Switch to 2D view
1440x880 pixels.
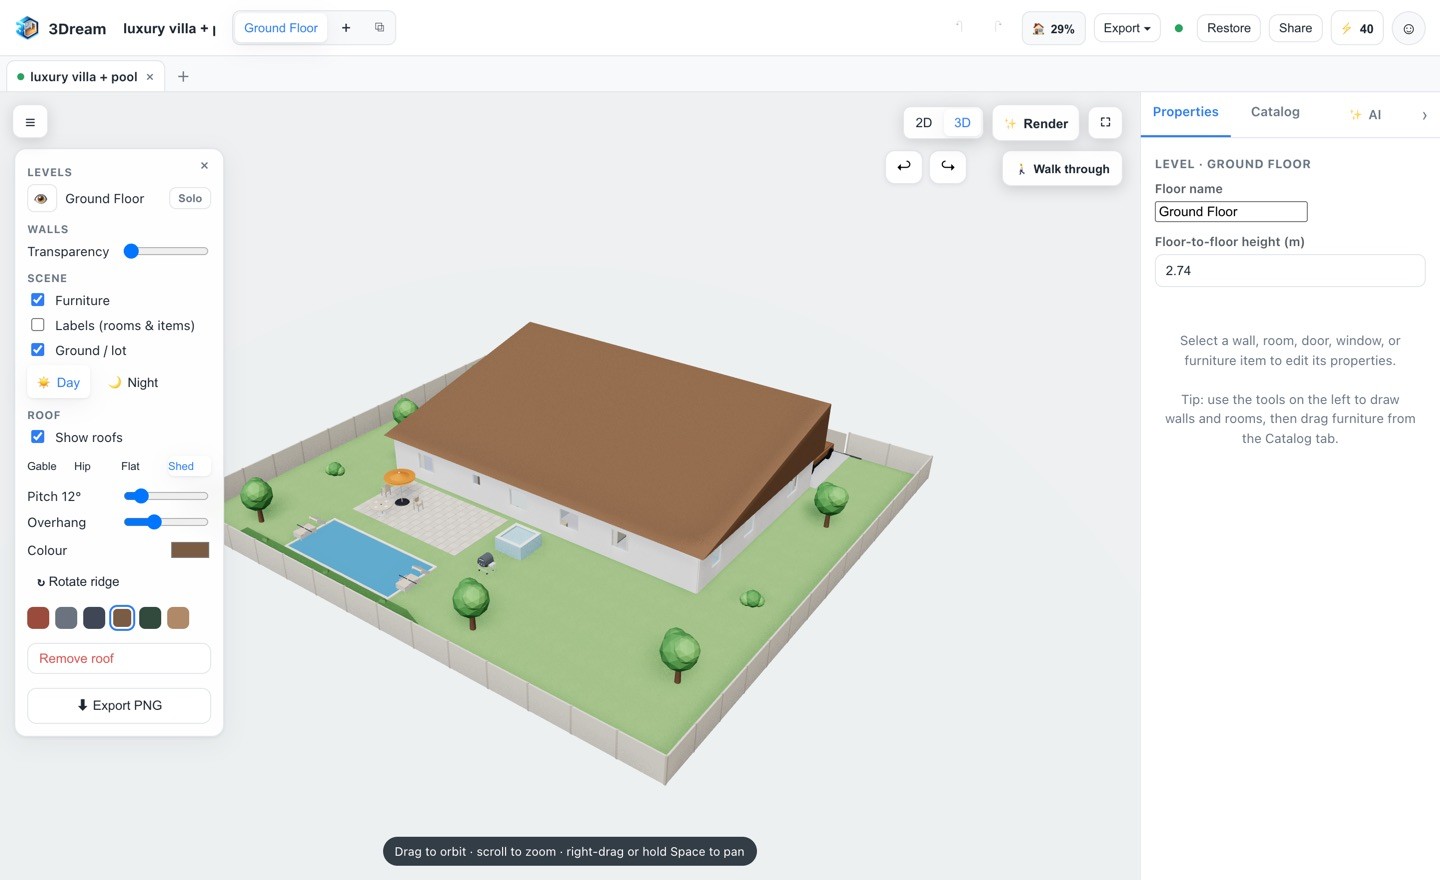(x=924, y=123)
